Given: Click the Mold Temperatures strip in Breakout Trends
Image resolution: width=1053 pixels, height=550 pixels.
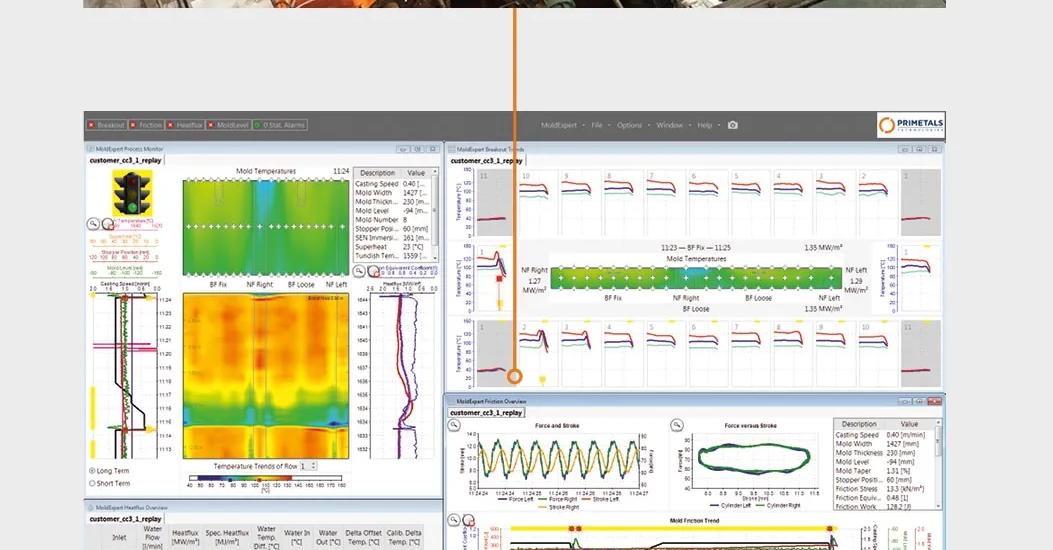Looking at the screenshot, I should tap(696, 278).
